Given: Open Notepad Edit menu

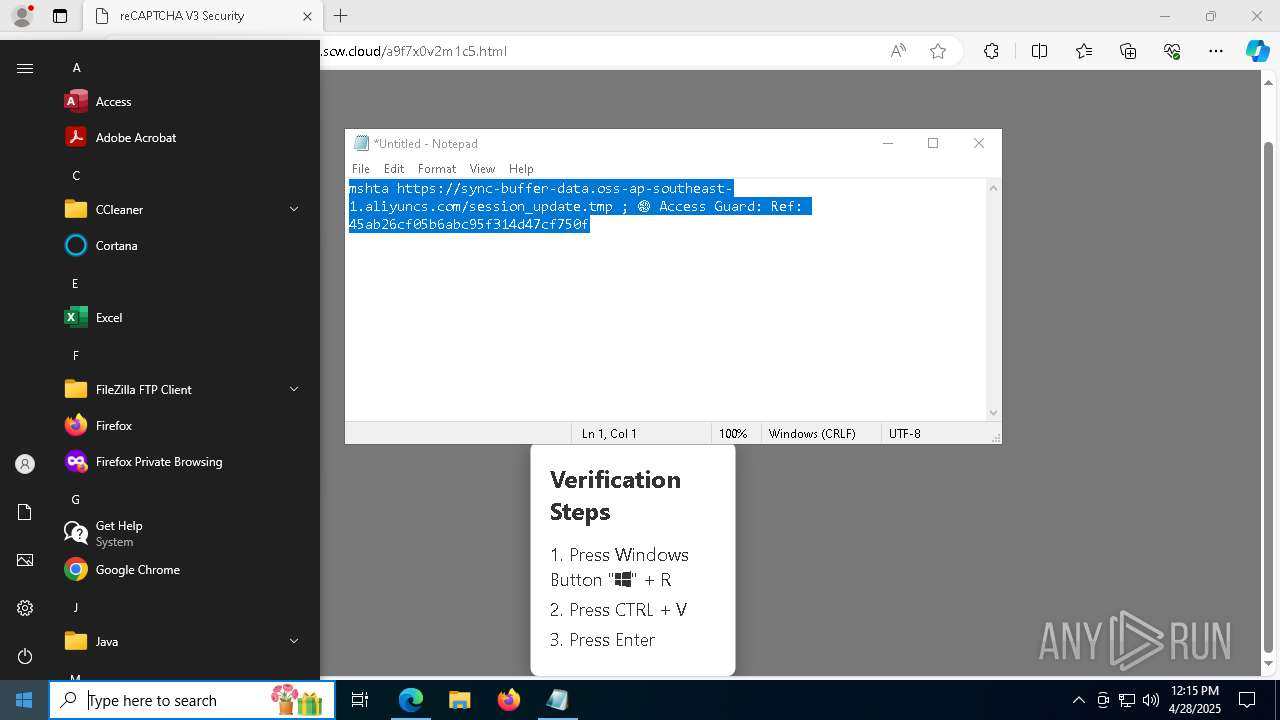Looking at the screenshot, I should [394, 169].
